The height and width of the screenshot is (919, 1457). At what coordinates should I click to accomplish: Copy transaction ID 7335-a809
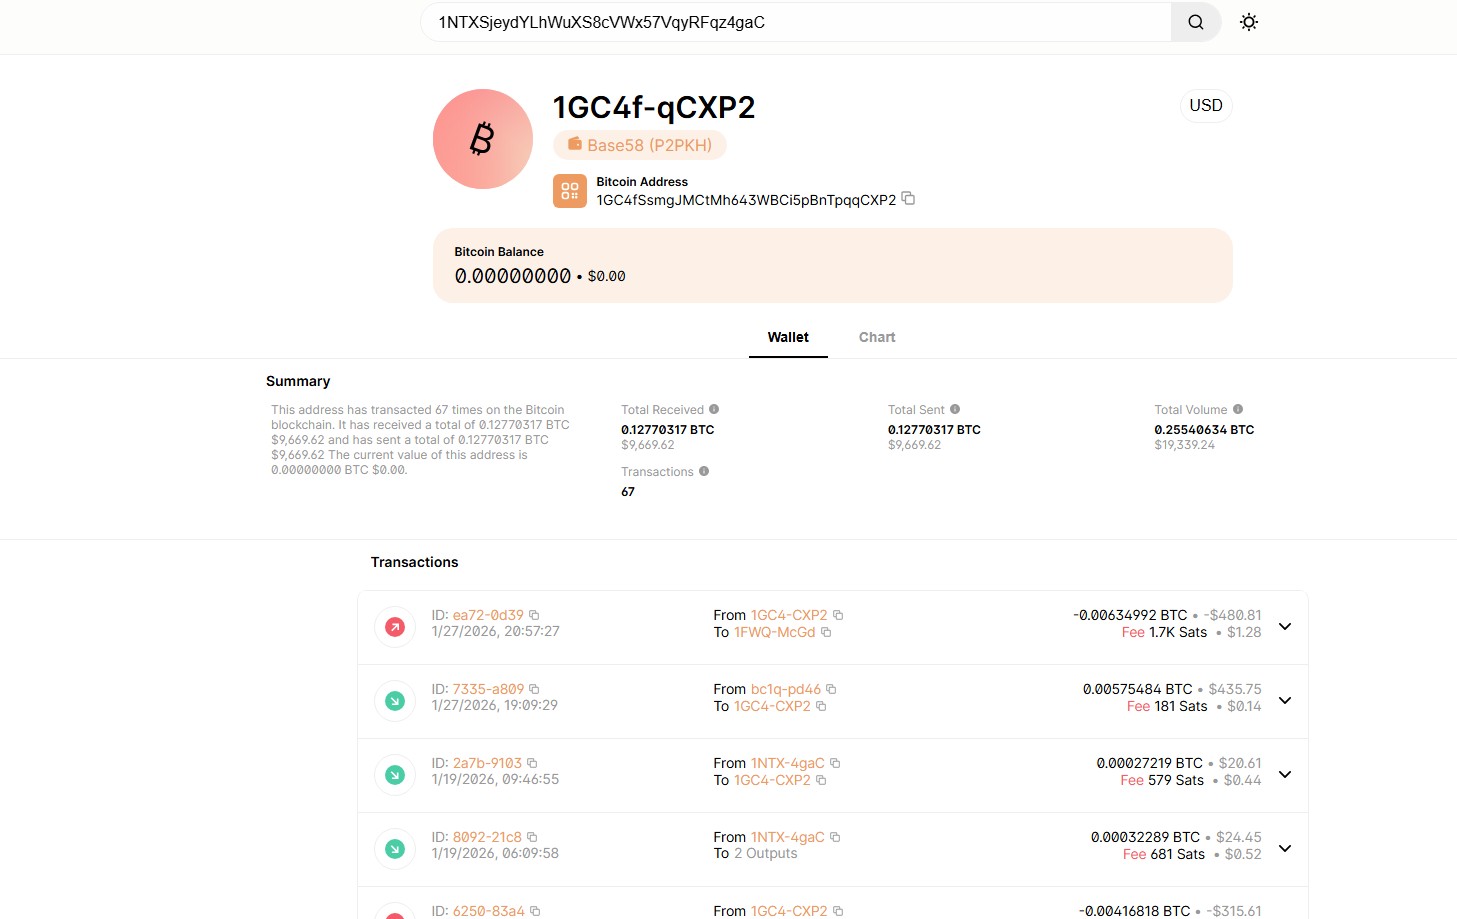click(534, 689)
